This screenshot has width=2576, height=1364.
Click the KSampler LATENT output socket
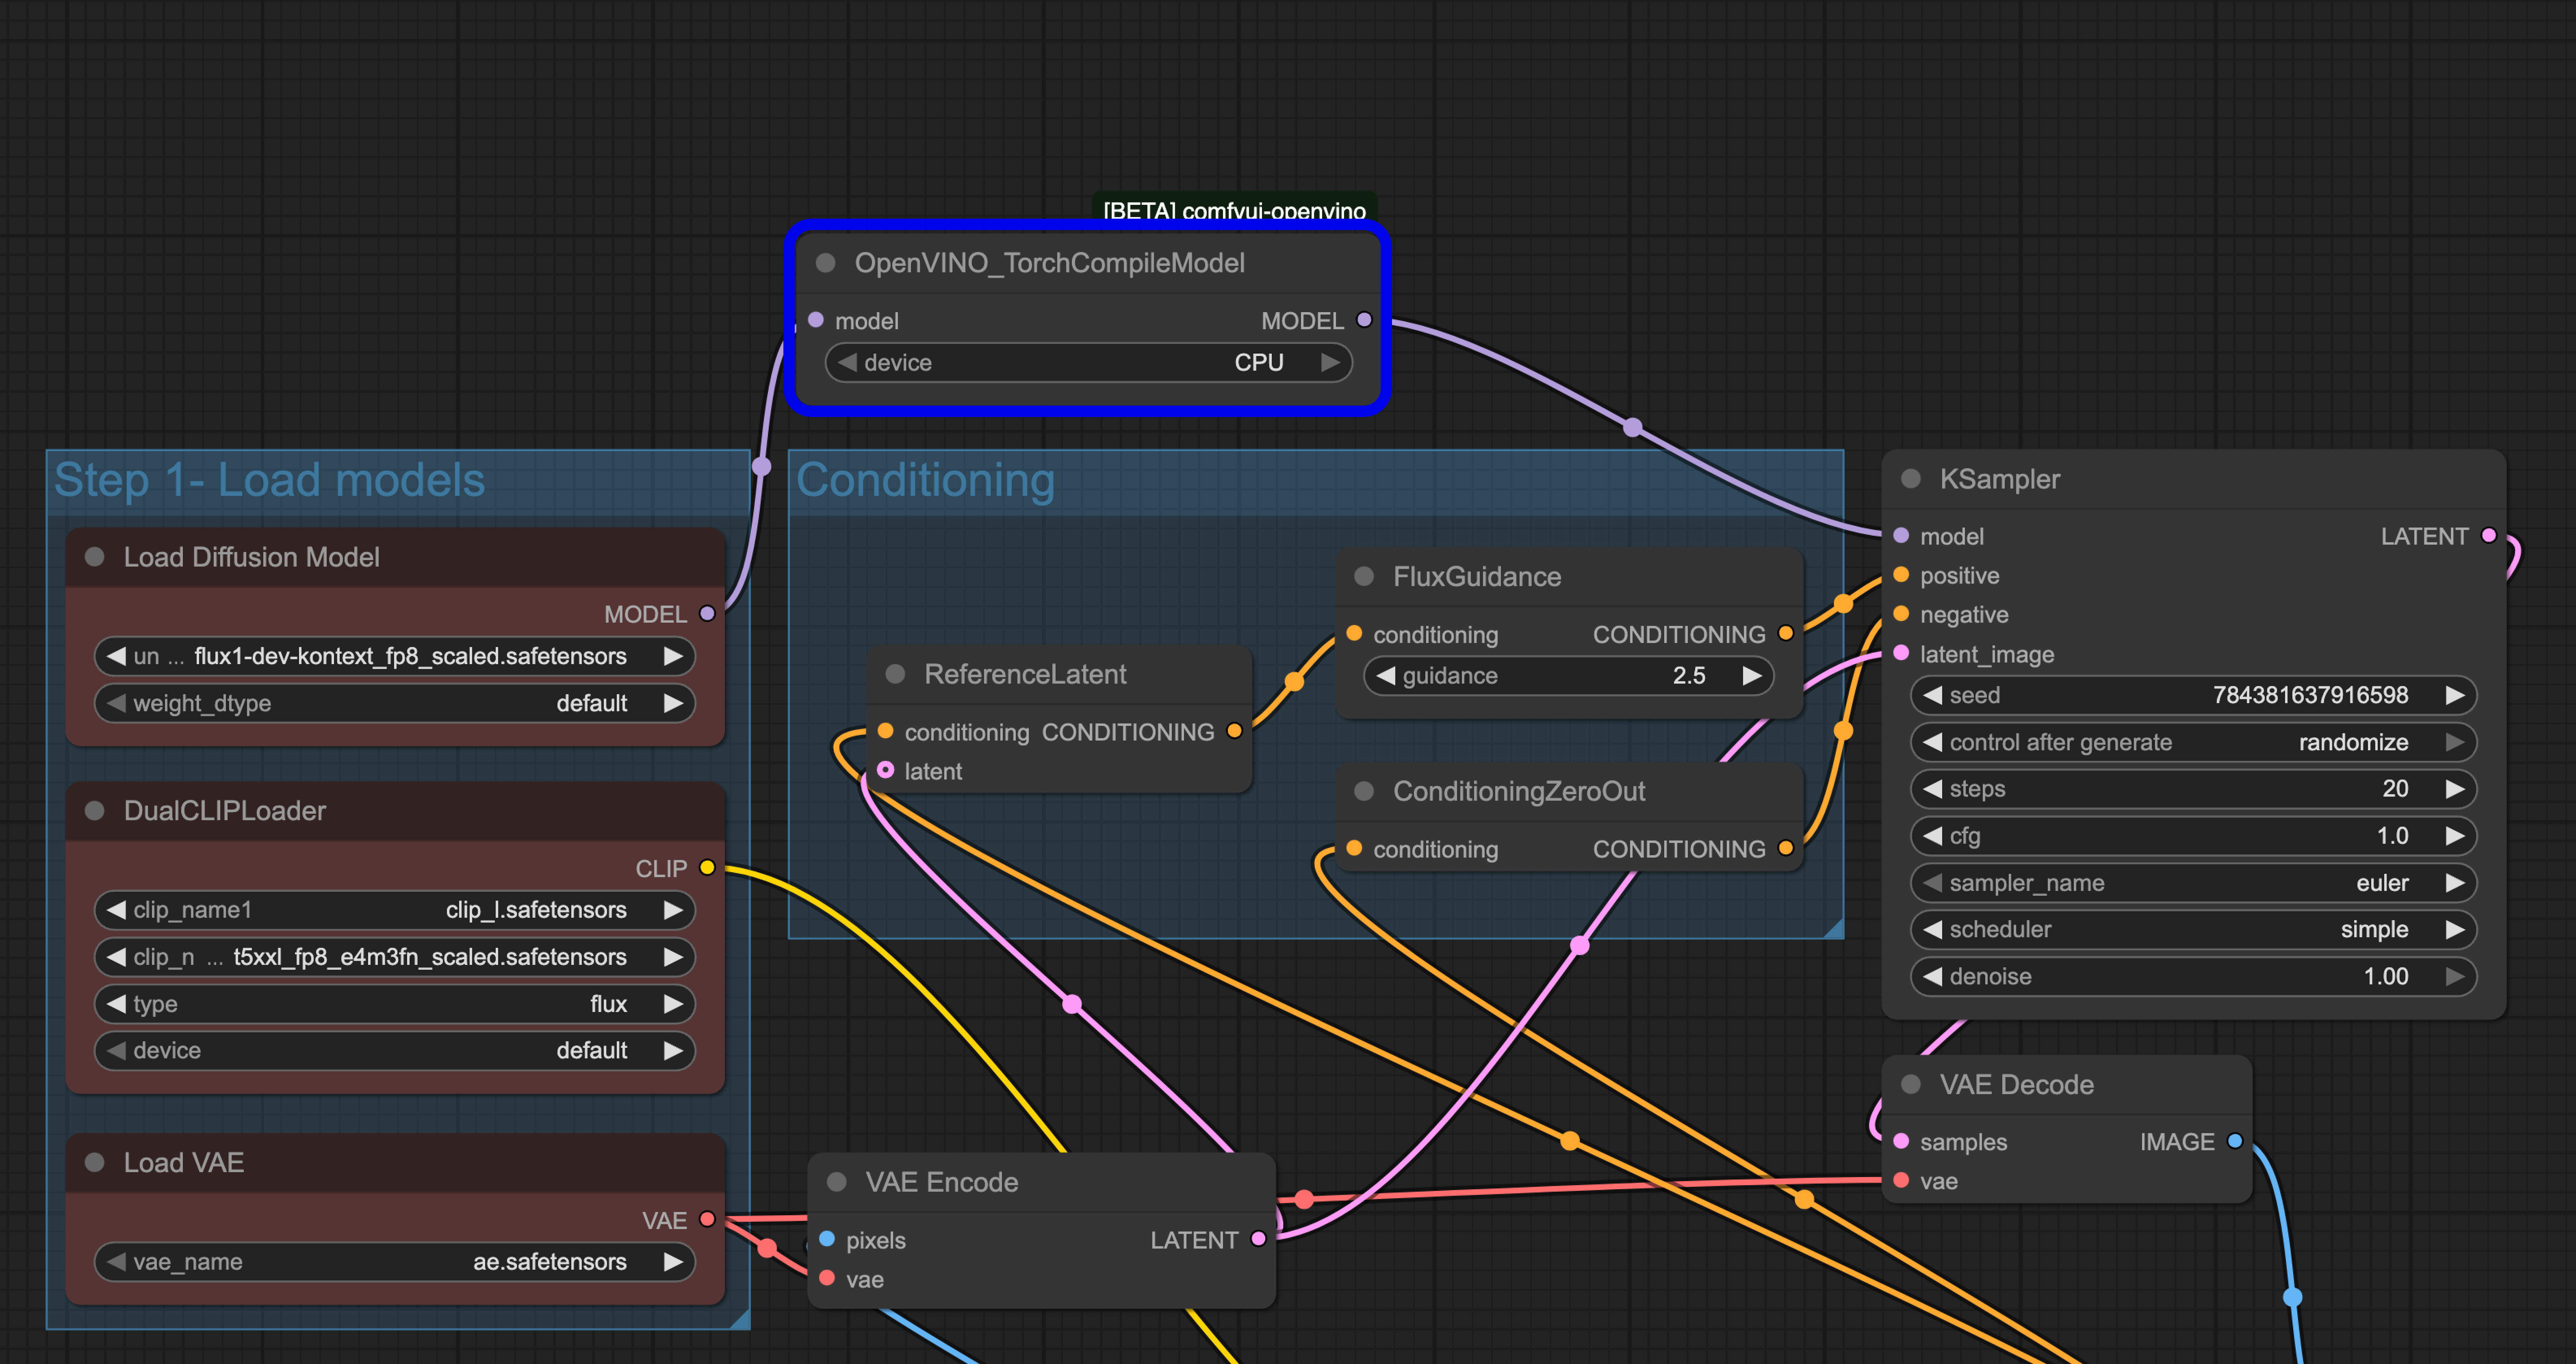coord(2489,535)
